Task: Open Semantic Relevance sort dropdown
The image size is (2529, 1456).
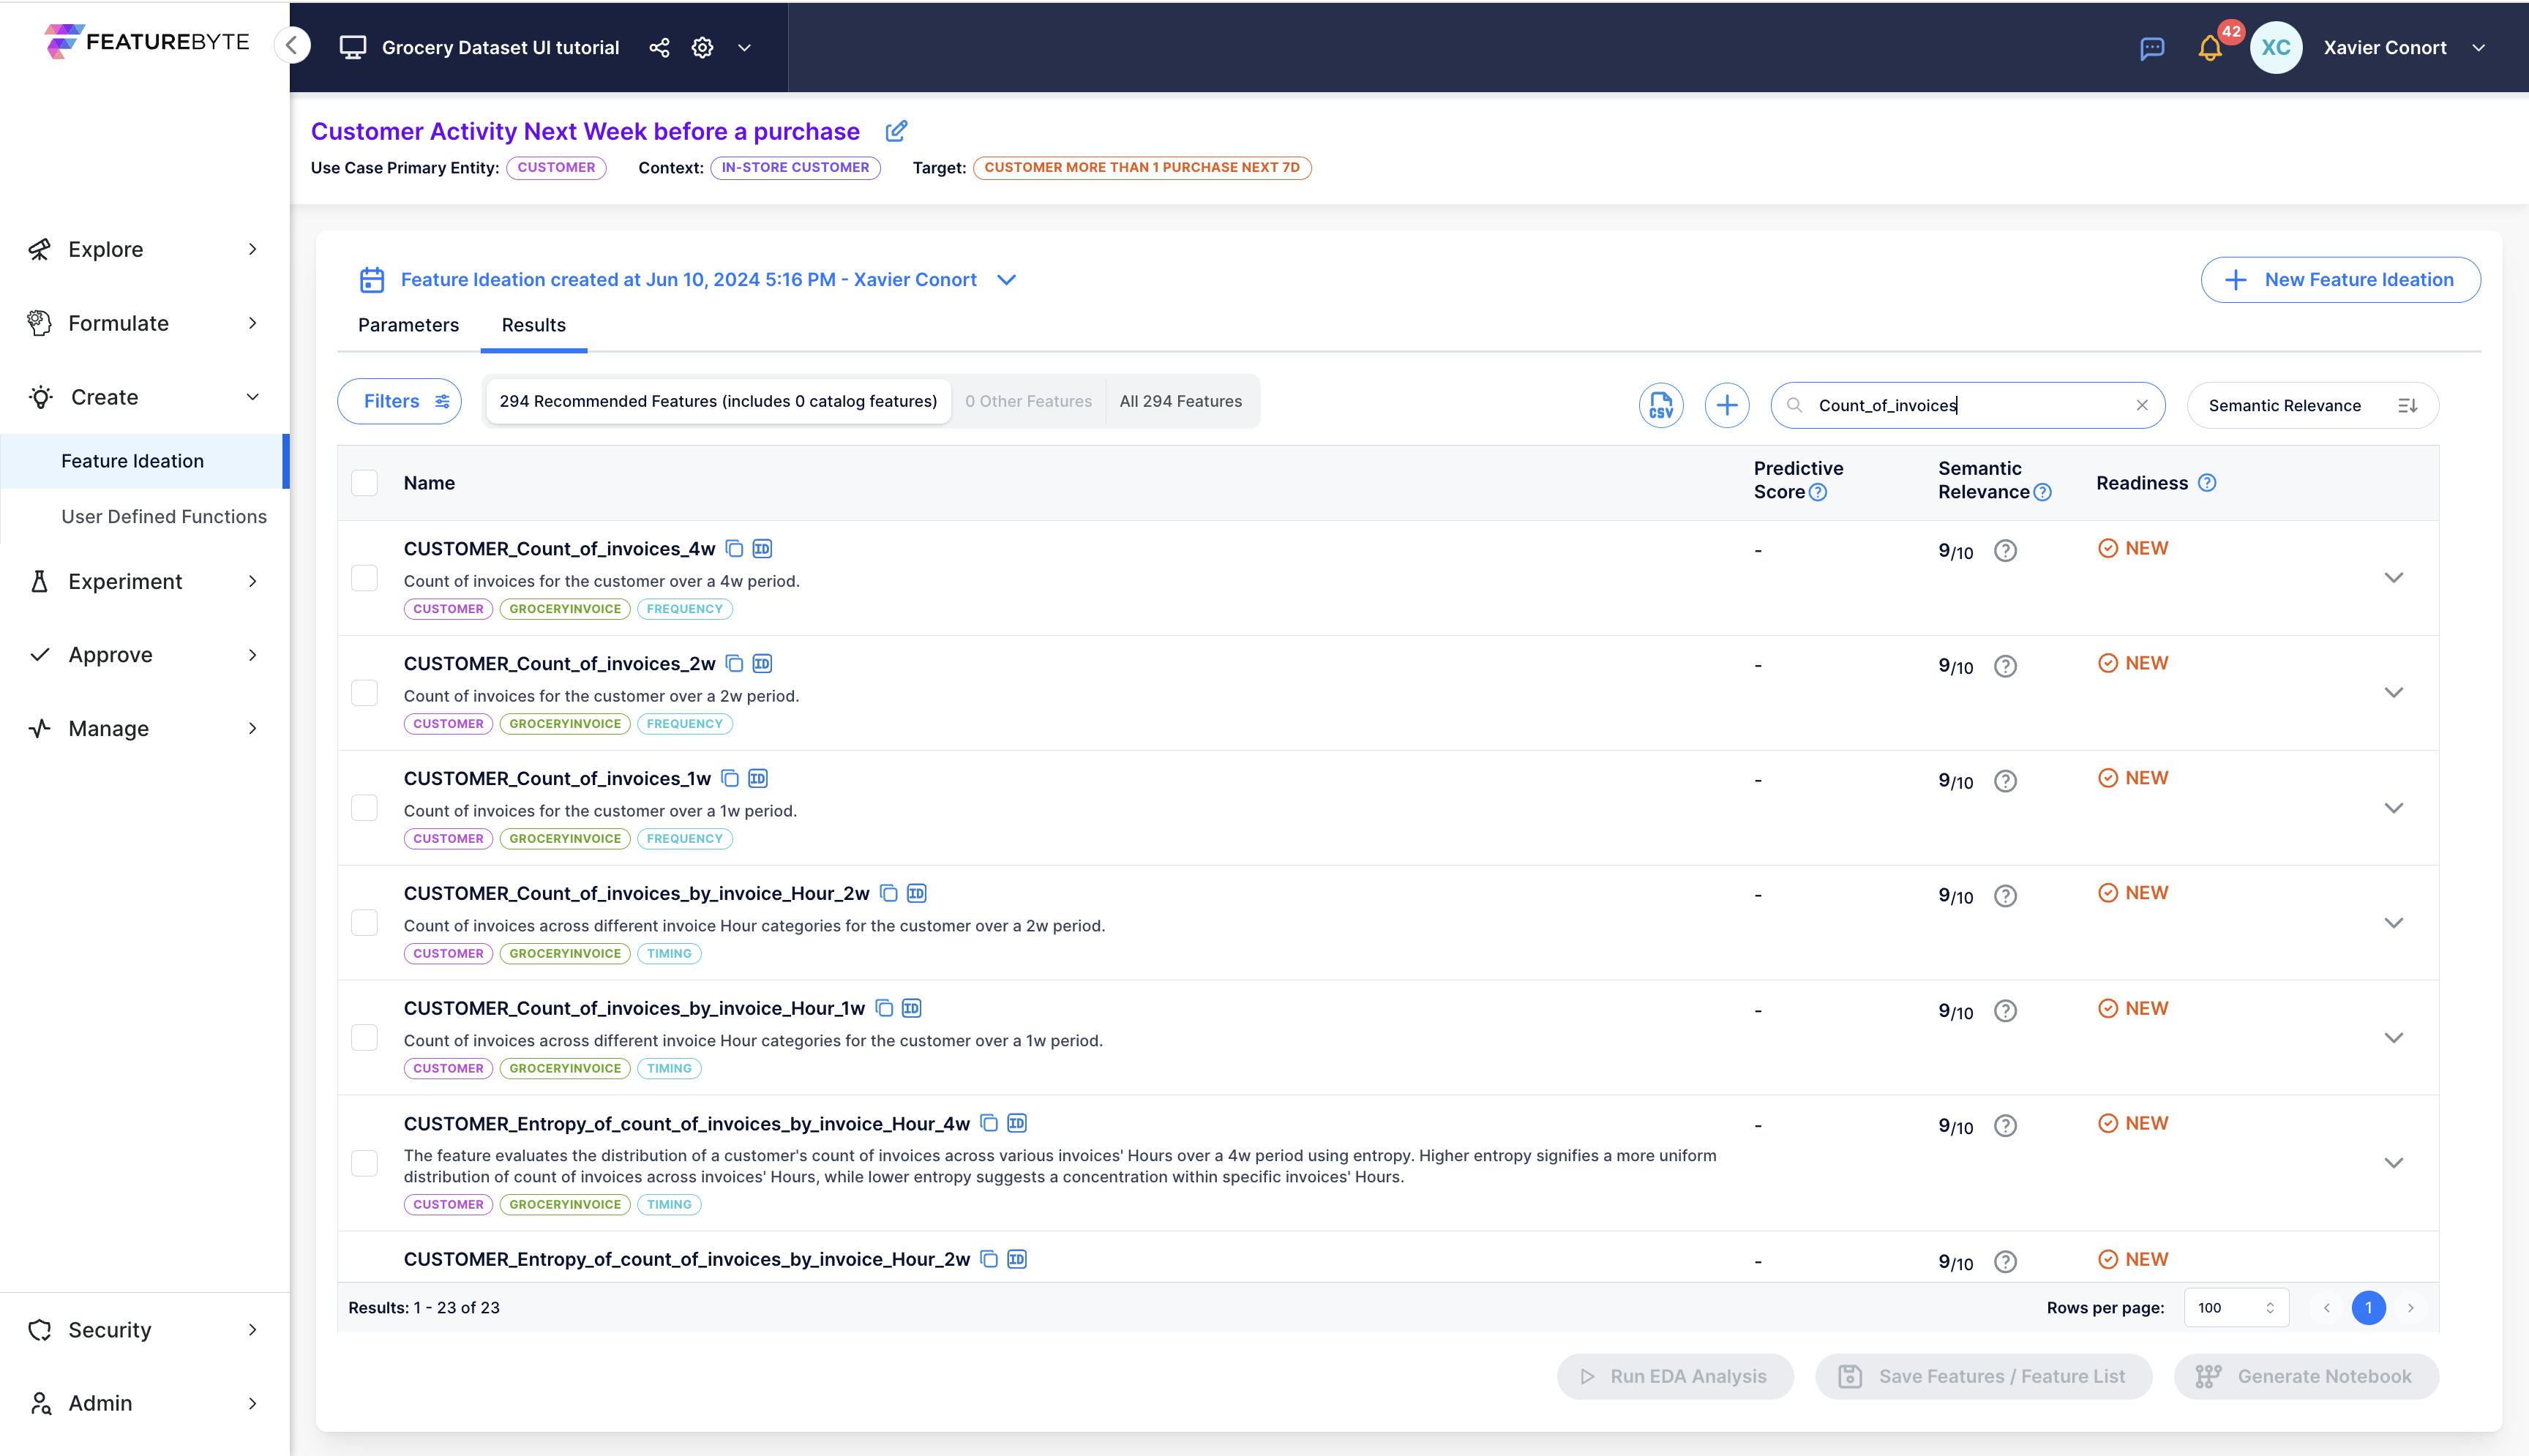Action: tap(2312, 405)
